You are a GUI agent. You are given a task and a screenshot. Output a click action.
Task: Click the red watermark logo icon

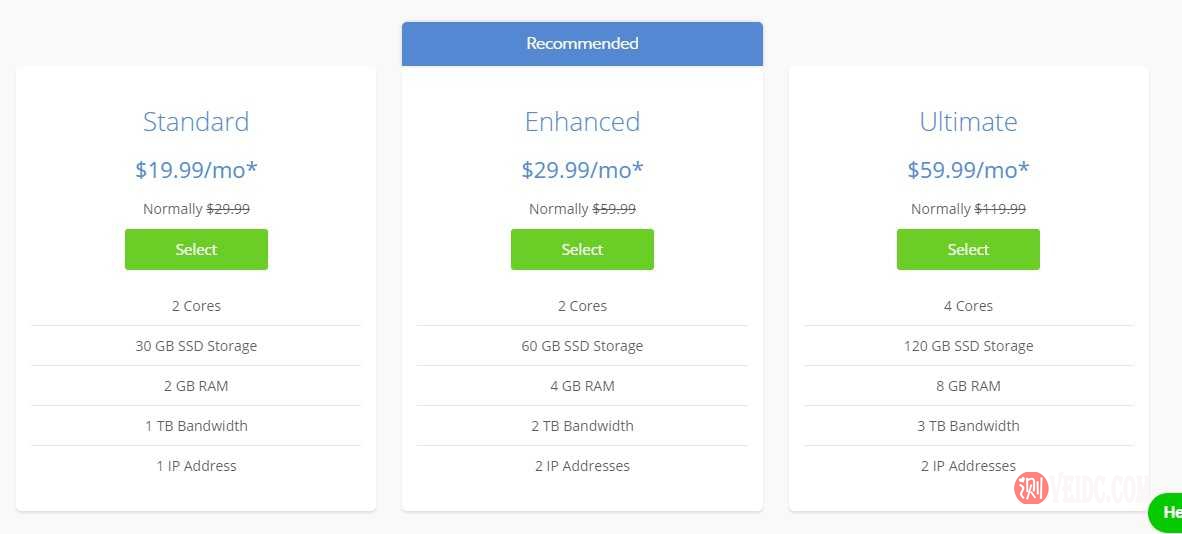tap(1031, 488)
